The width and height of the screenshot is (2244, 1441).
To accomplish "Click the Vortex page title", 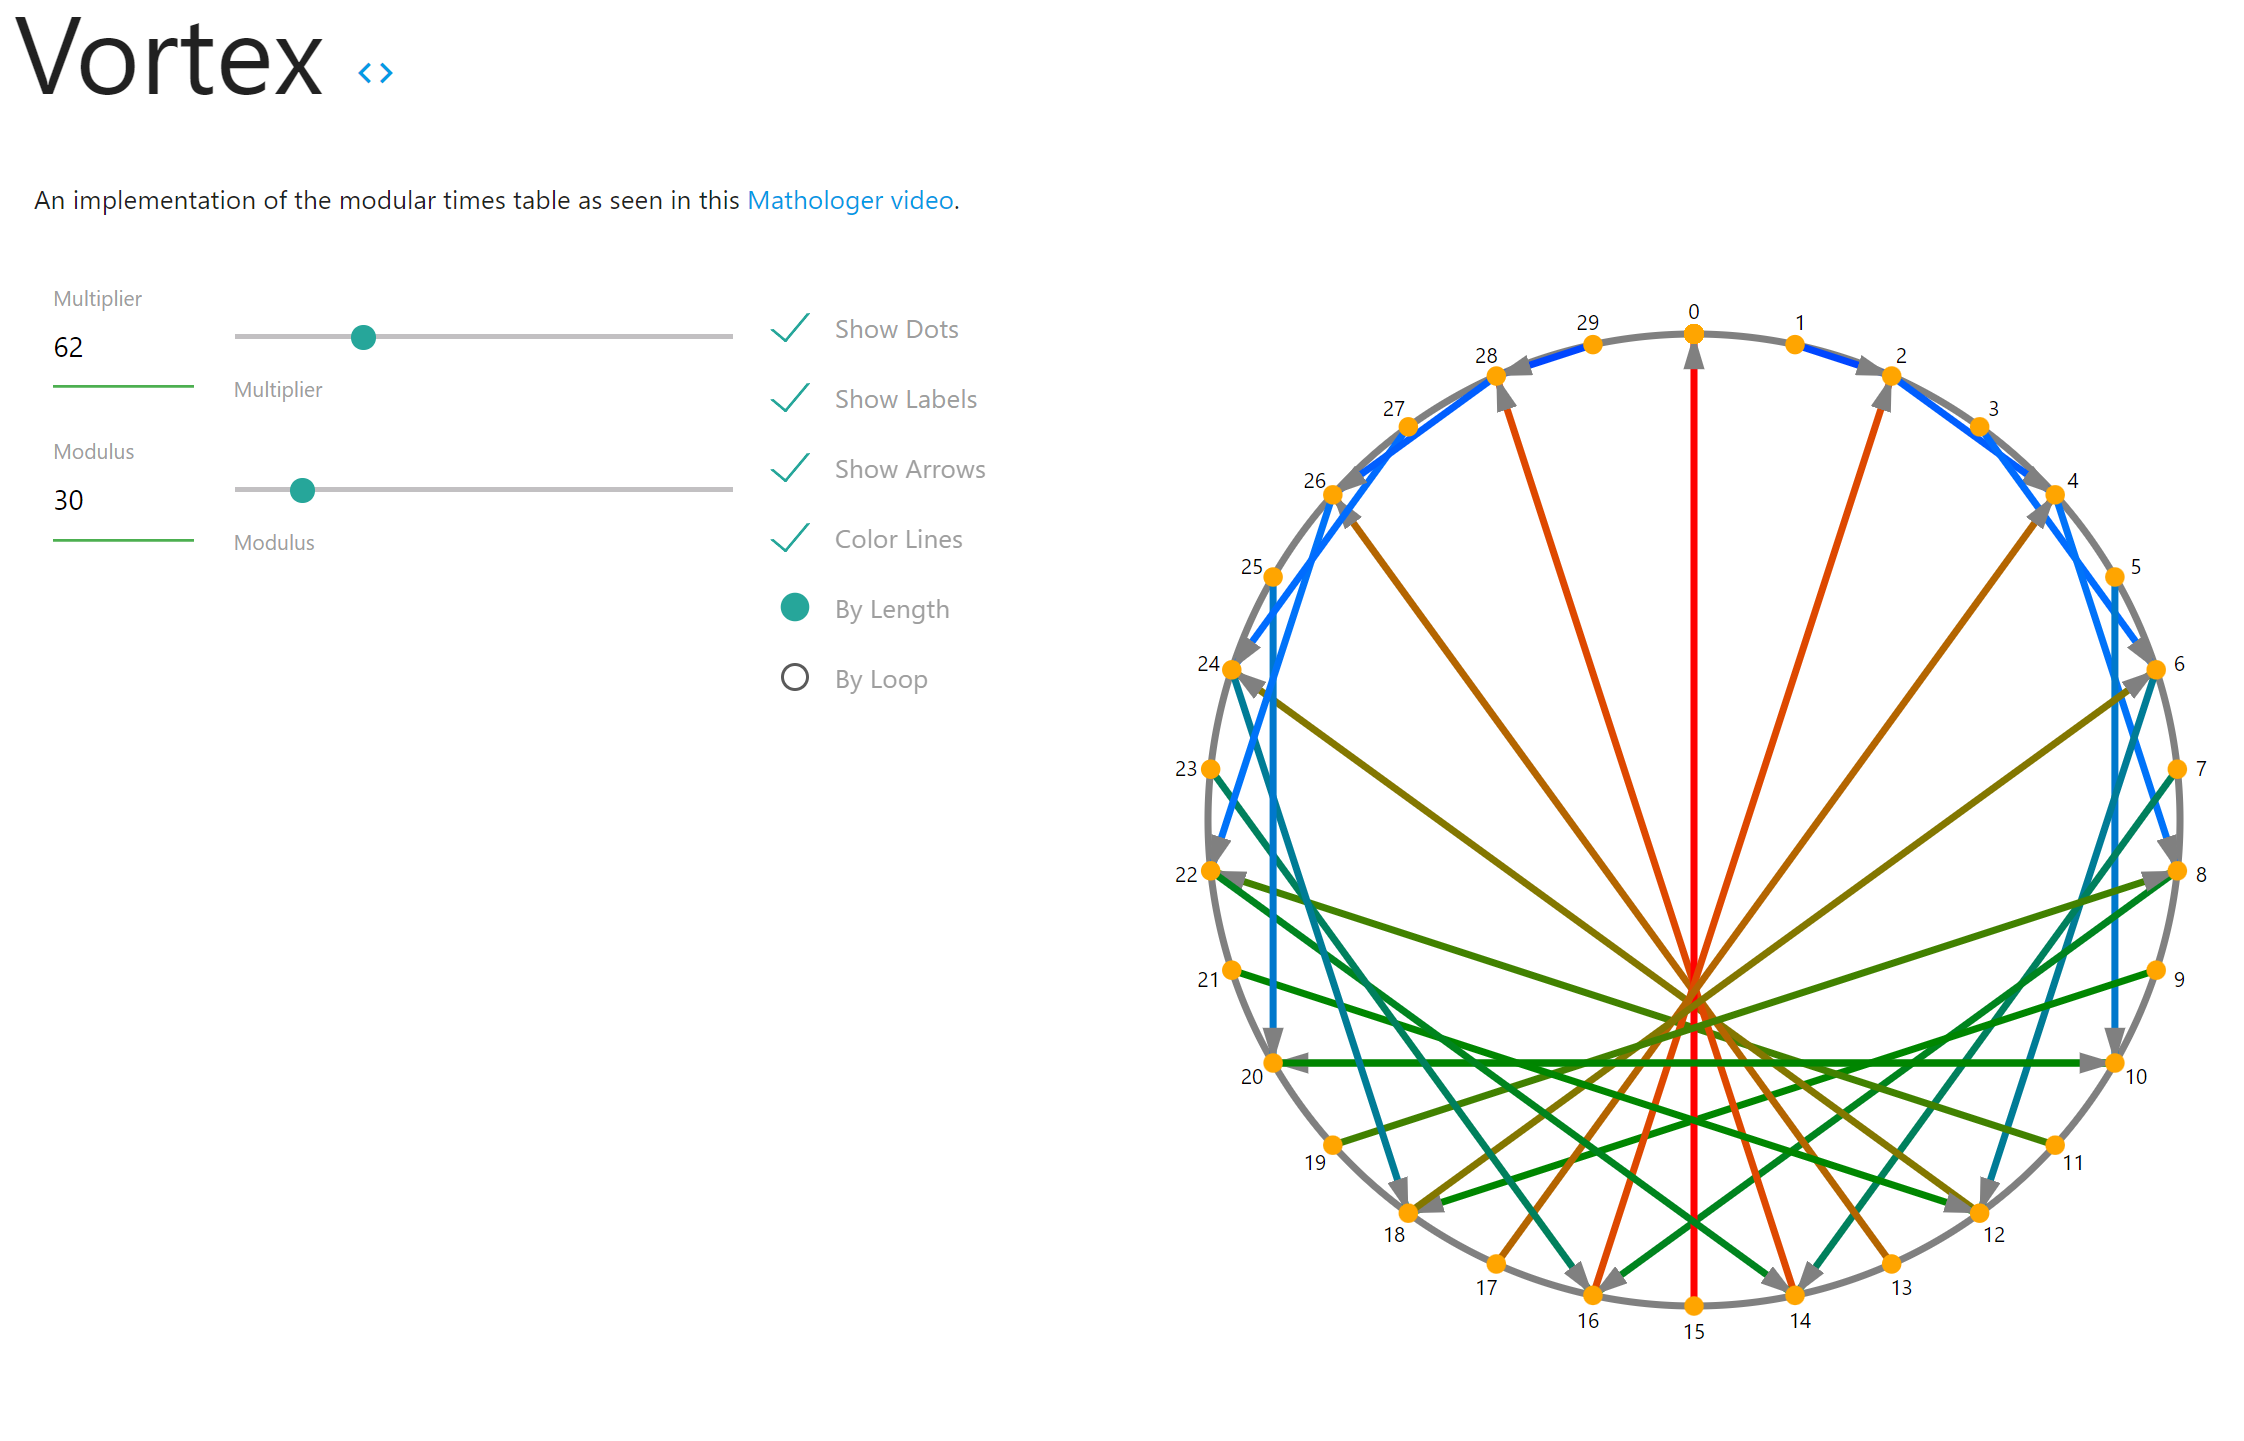I will pos(169,59).
